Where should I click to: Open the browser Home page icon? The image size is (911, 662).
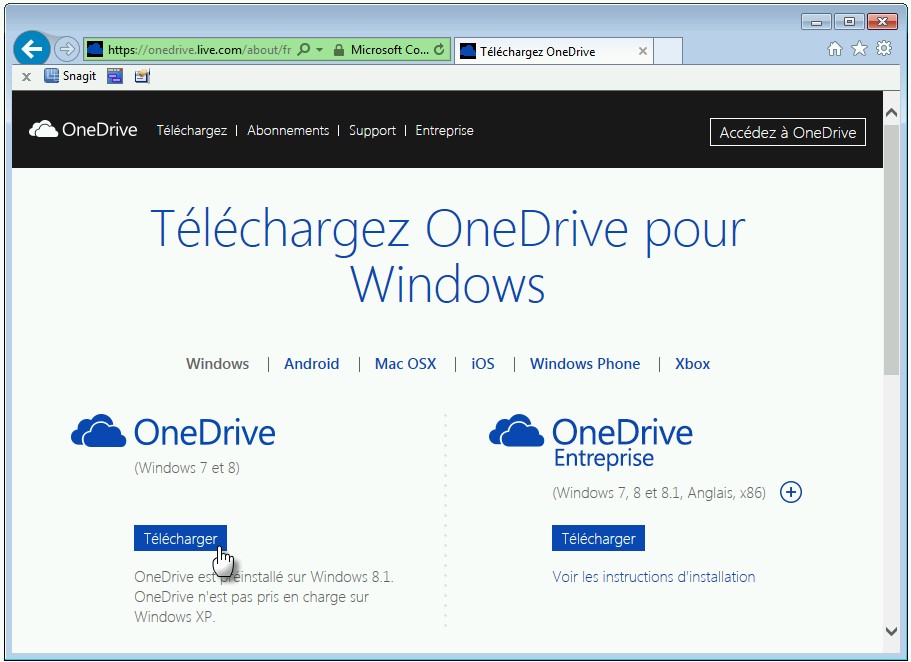pos(835,49)
